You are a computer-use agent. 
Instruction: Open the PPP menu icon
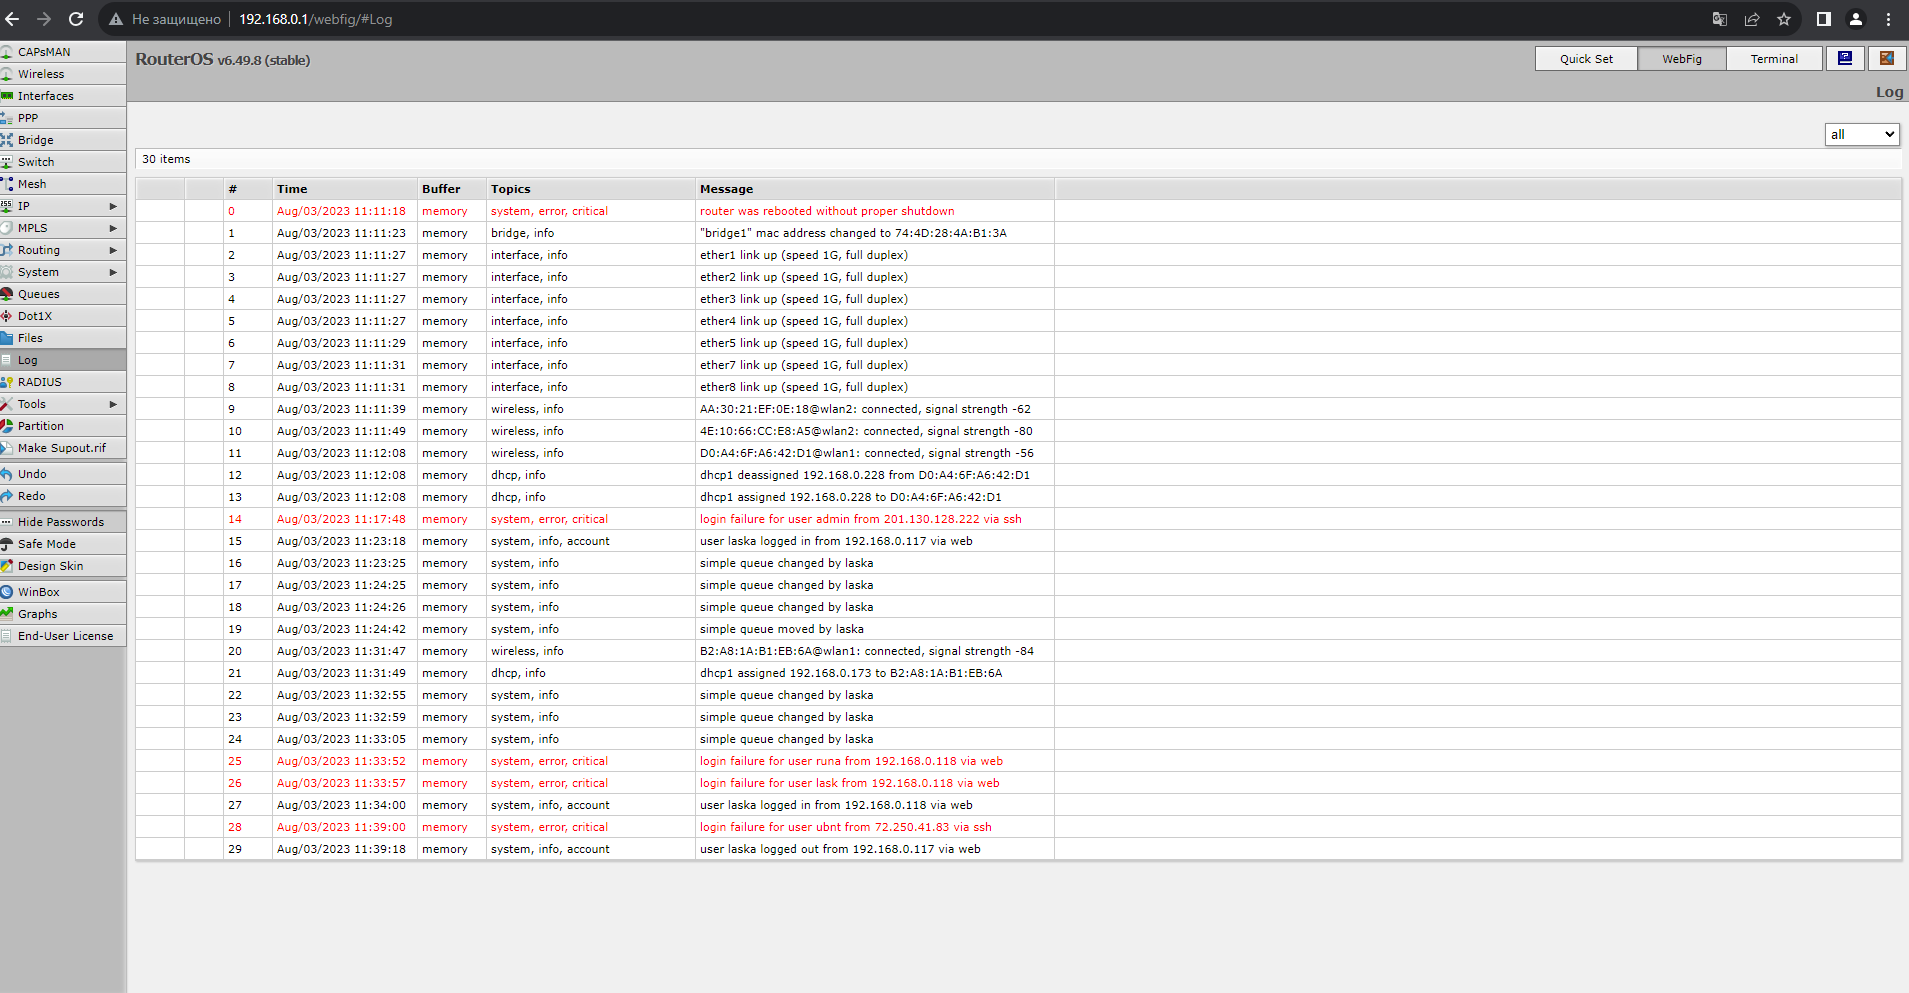[7, 118]
